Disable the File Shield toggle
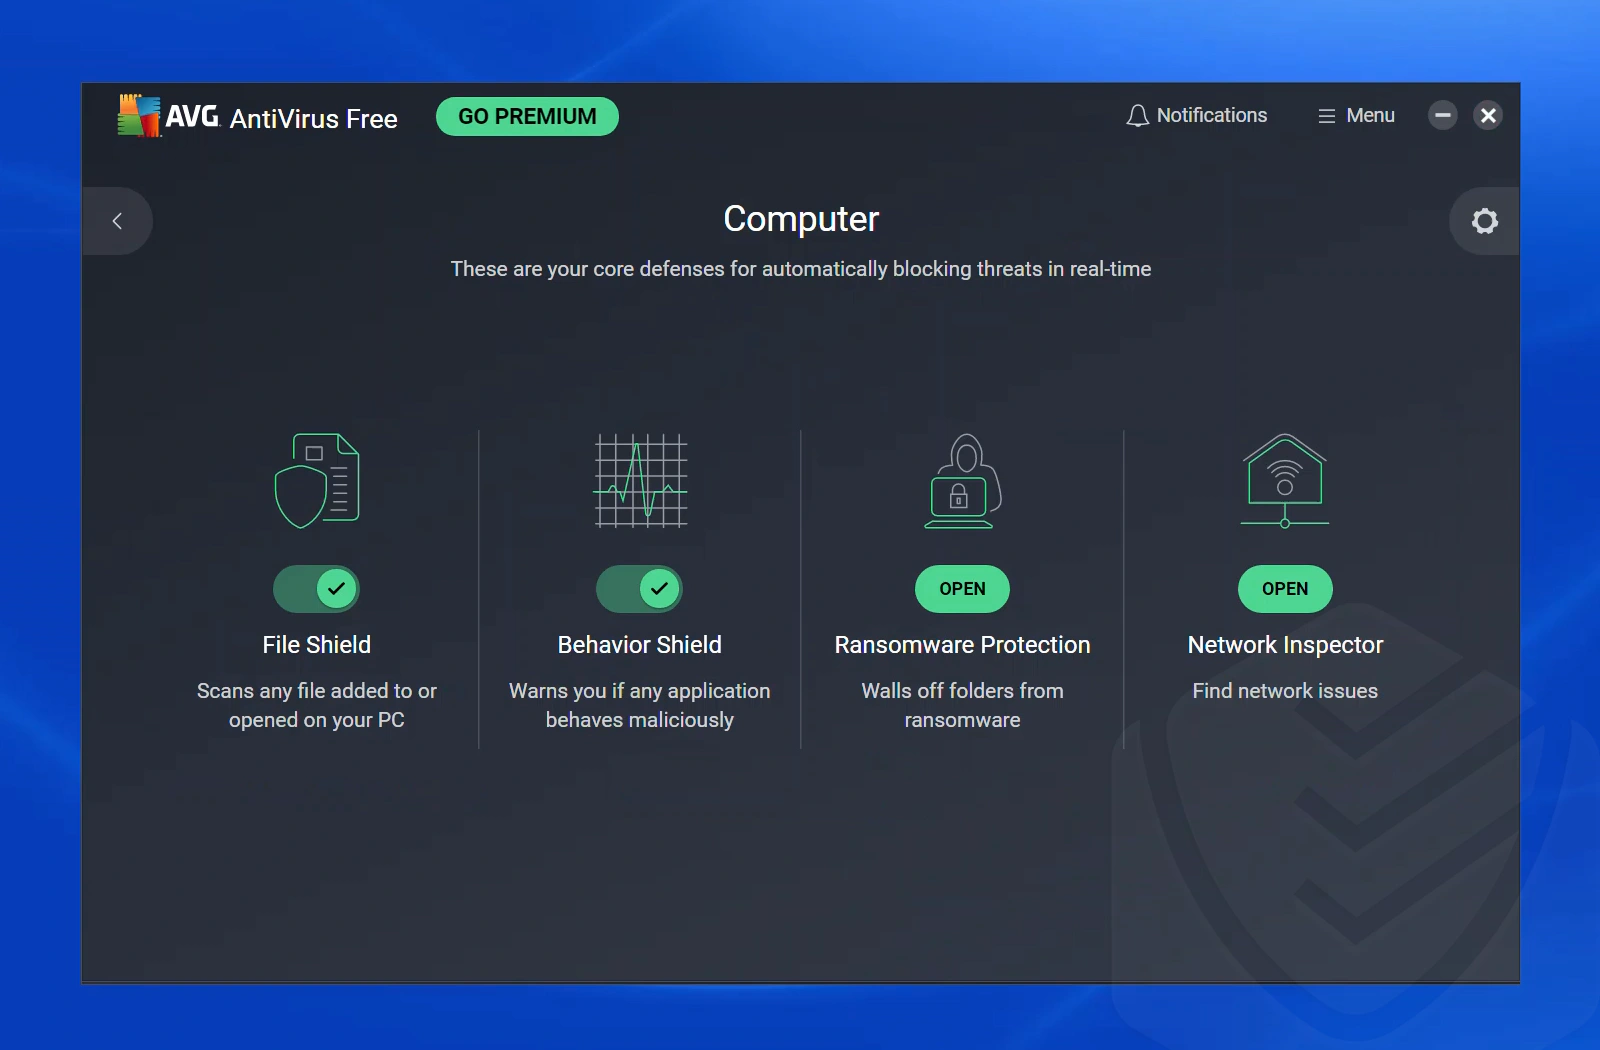Image resolution: width=1600 pixels, height=1050 pixels. [317, 589]
